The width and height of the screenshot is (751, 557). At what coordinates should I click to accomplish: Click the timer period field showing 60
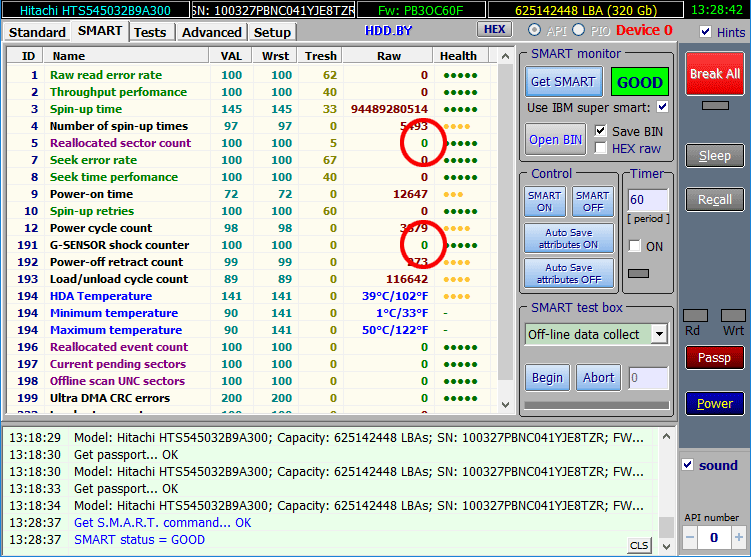(648, 200)
